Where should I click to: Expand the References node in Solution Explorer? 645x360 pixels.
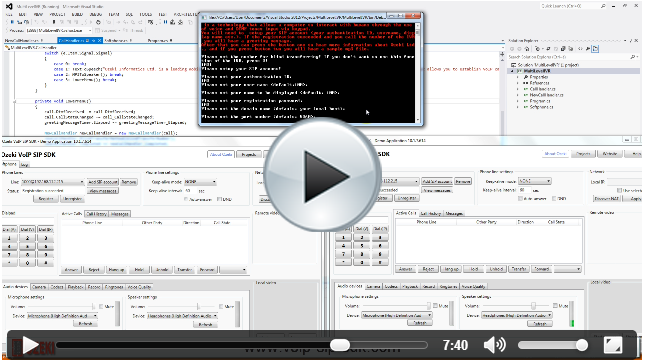pos(518,83)
